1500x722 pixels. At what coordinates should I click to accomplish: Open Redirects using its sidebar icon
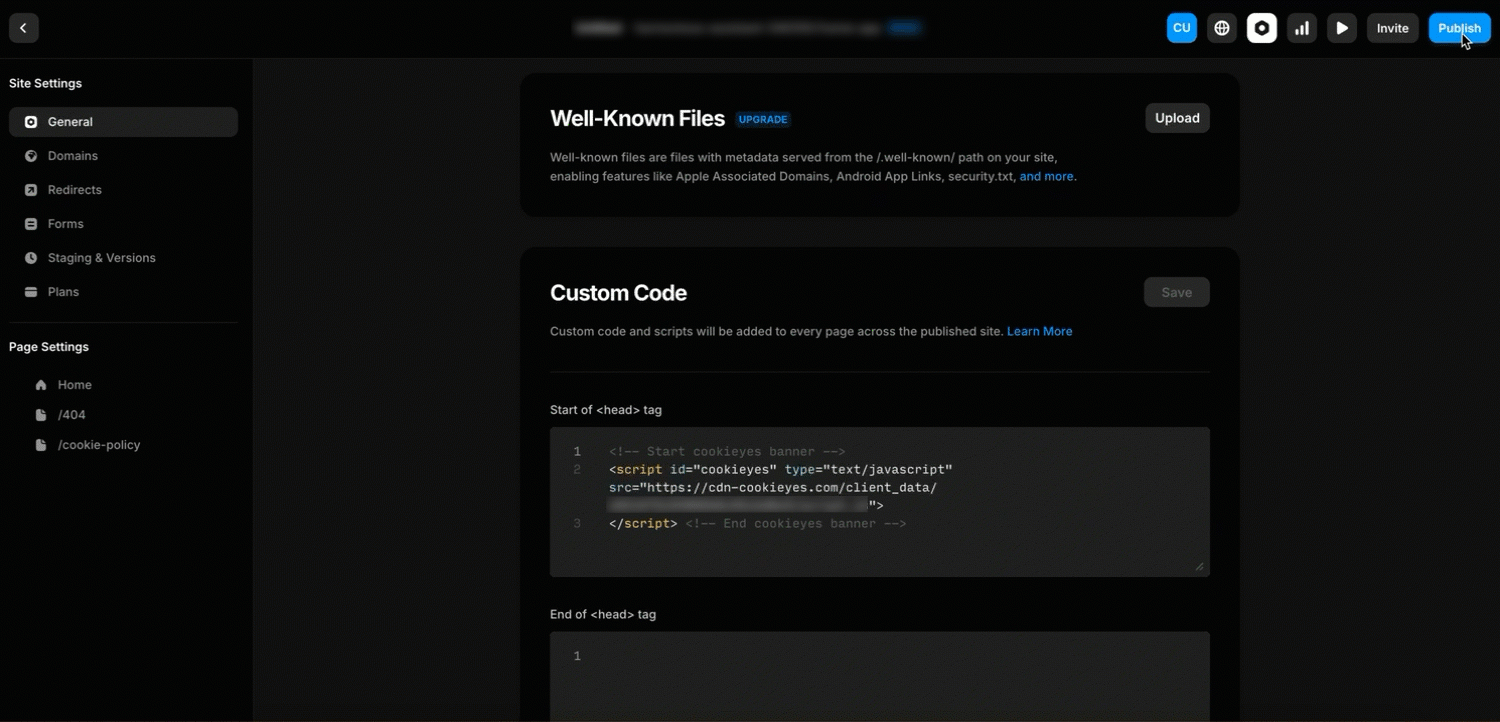pos(31,189)
